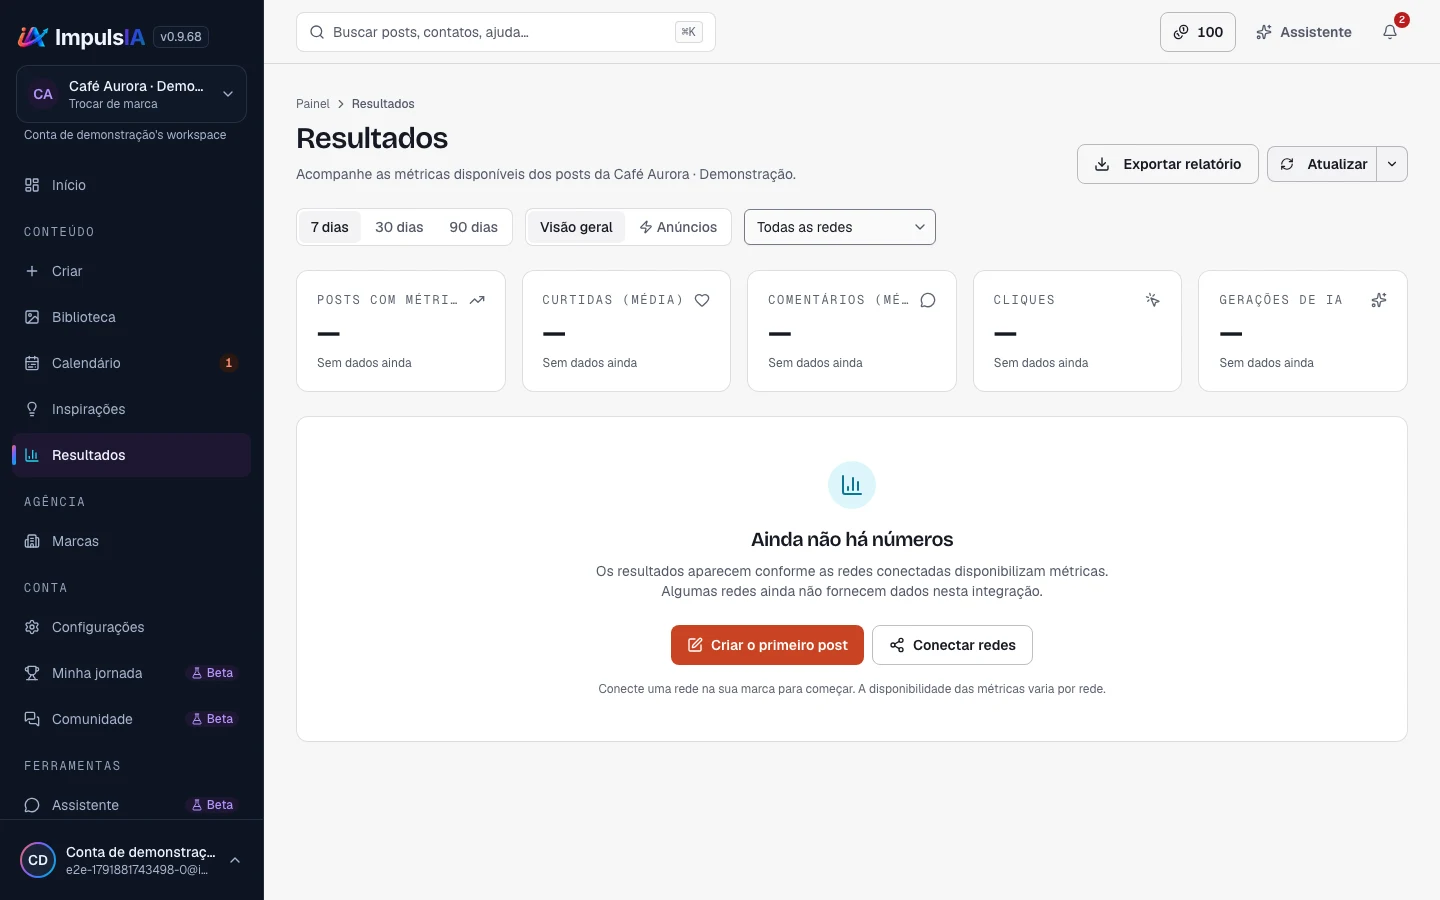
Task: Click the credits coin icon showing 100
Action: coord(1181,32)
